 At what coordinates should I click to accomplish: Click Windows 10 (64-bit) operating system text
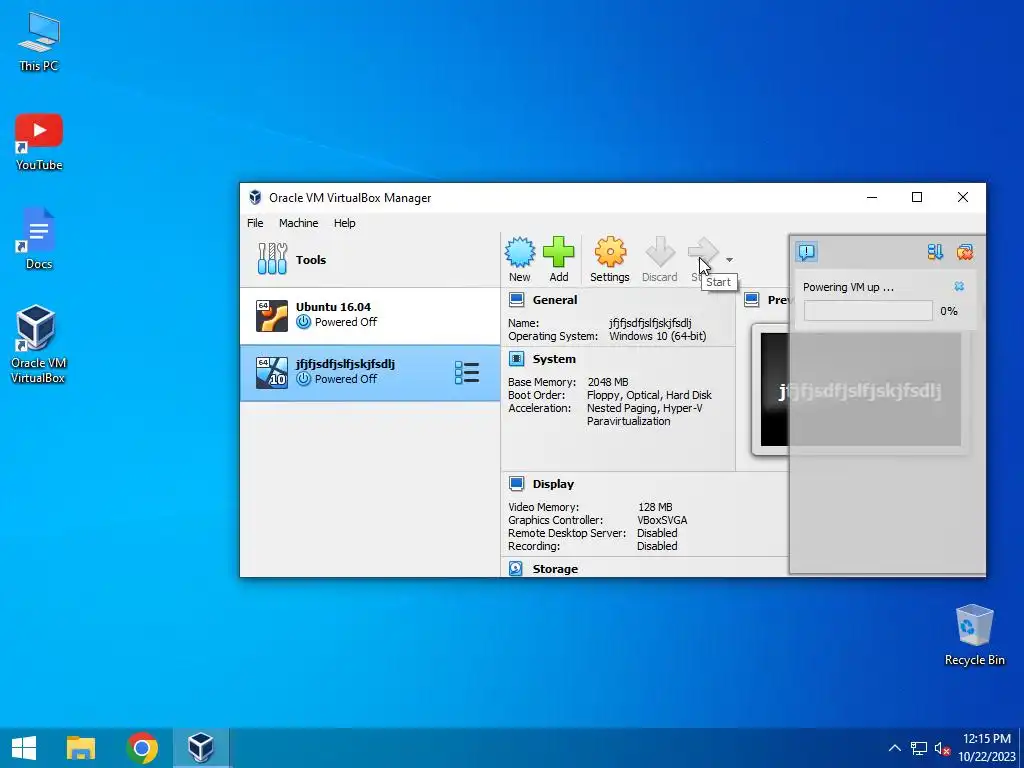[657, 336]
